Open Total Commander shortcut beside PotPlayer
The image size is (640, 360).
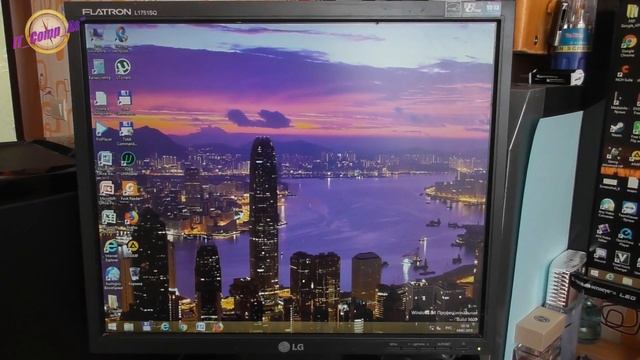click(126, 133)
